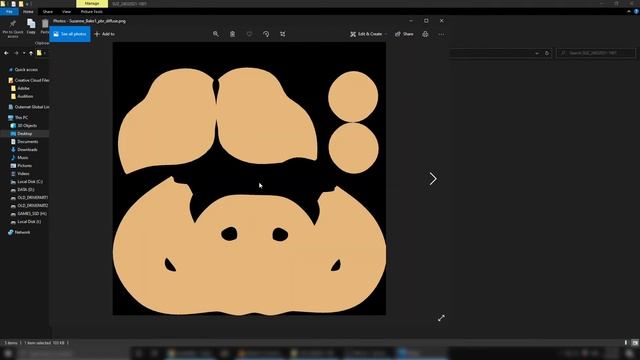Open the Photos See more ellipsis menu

tap(441, 34)
